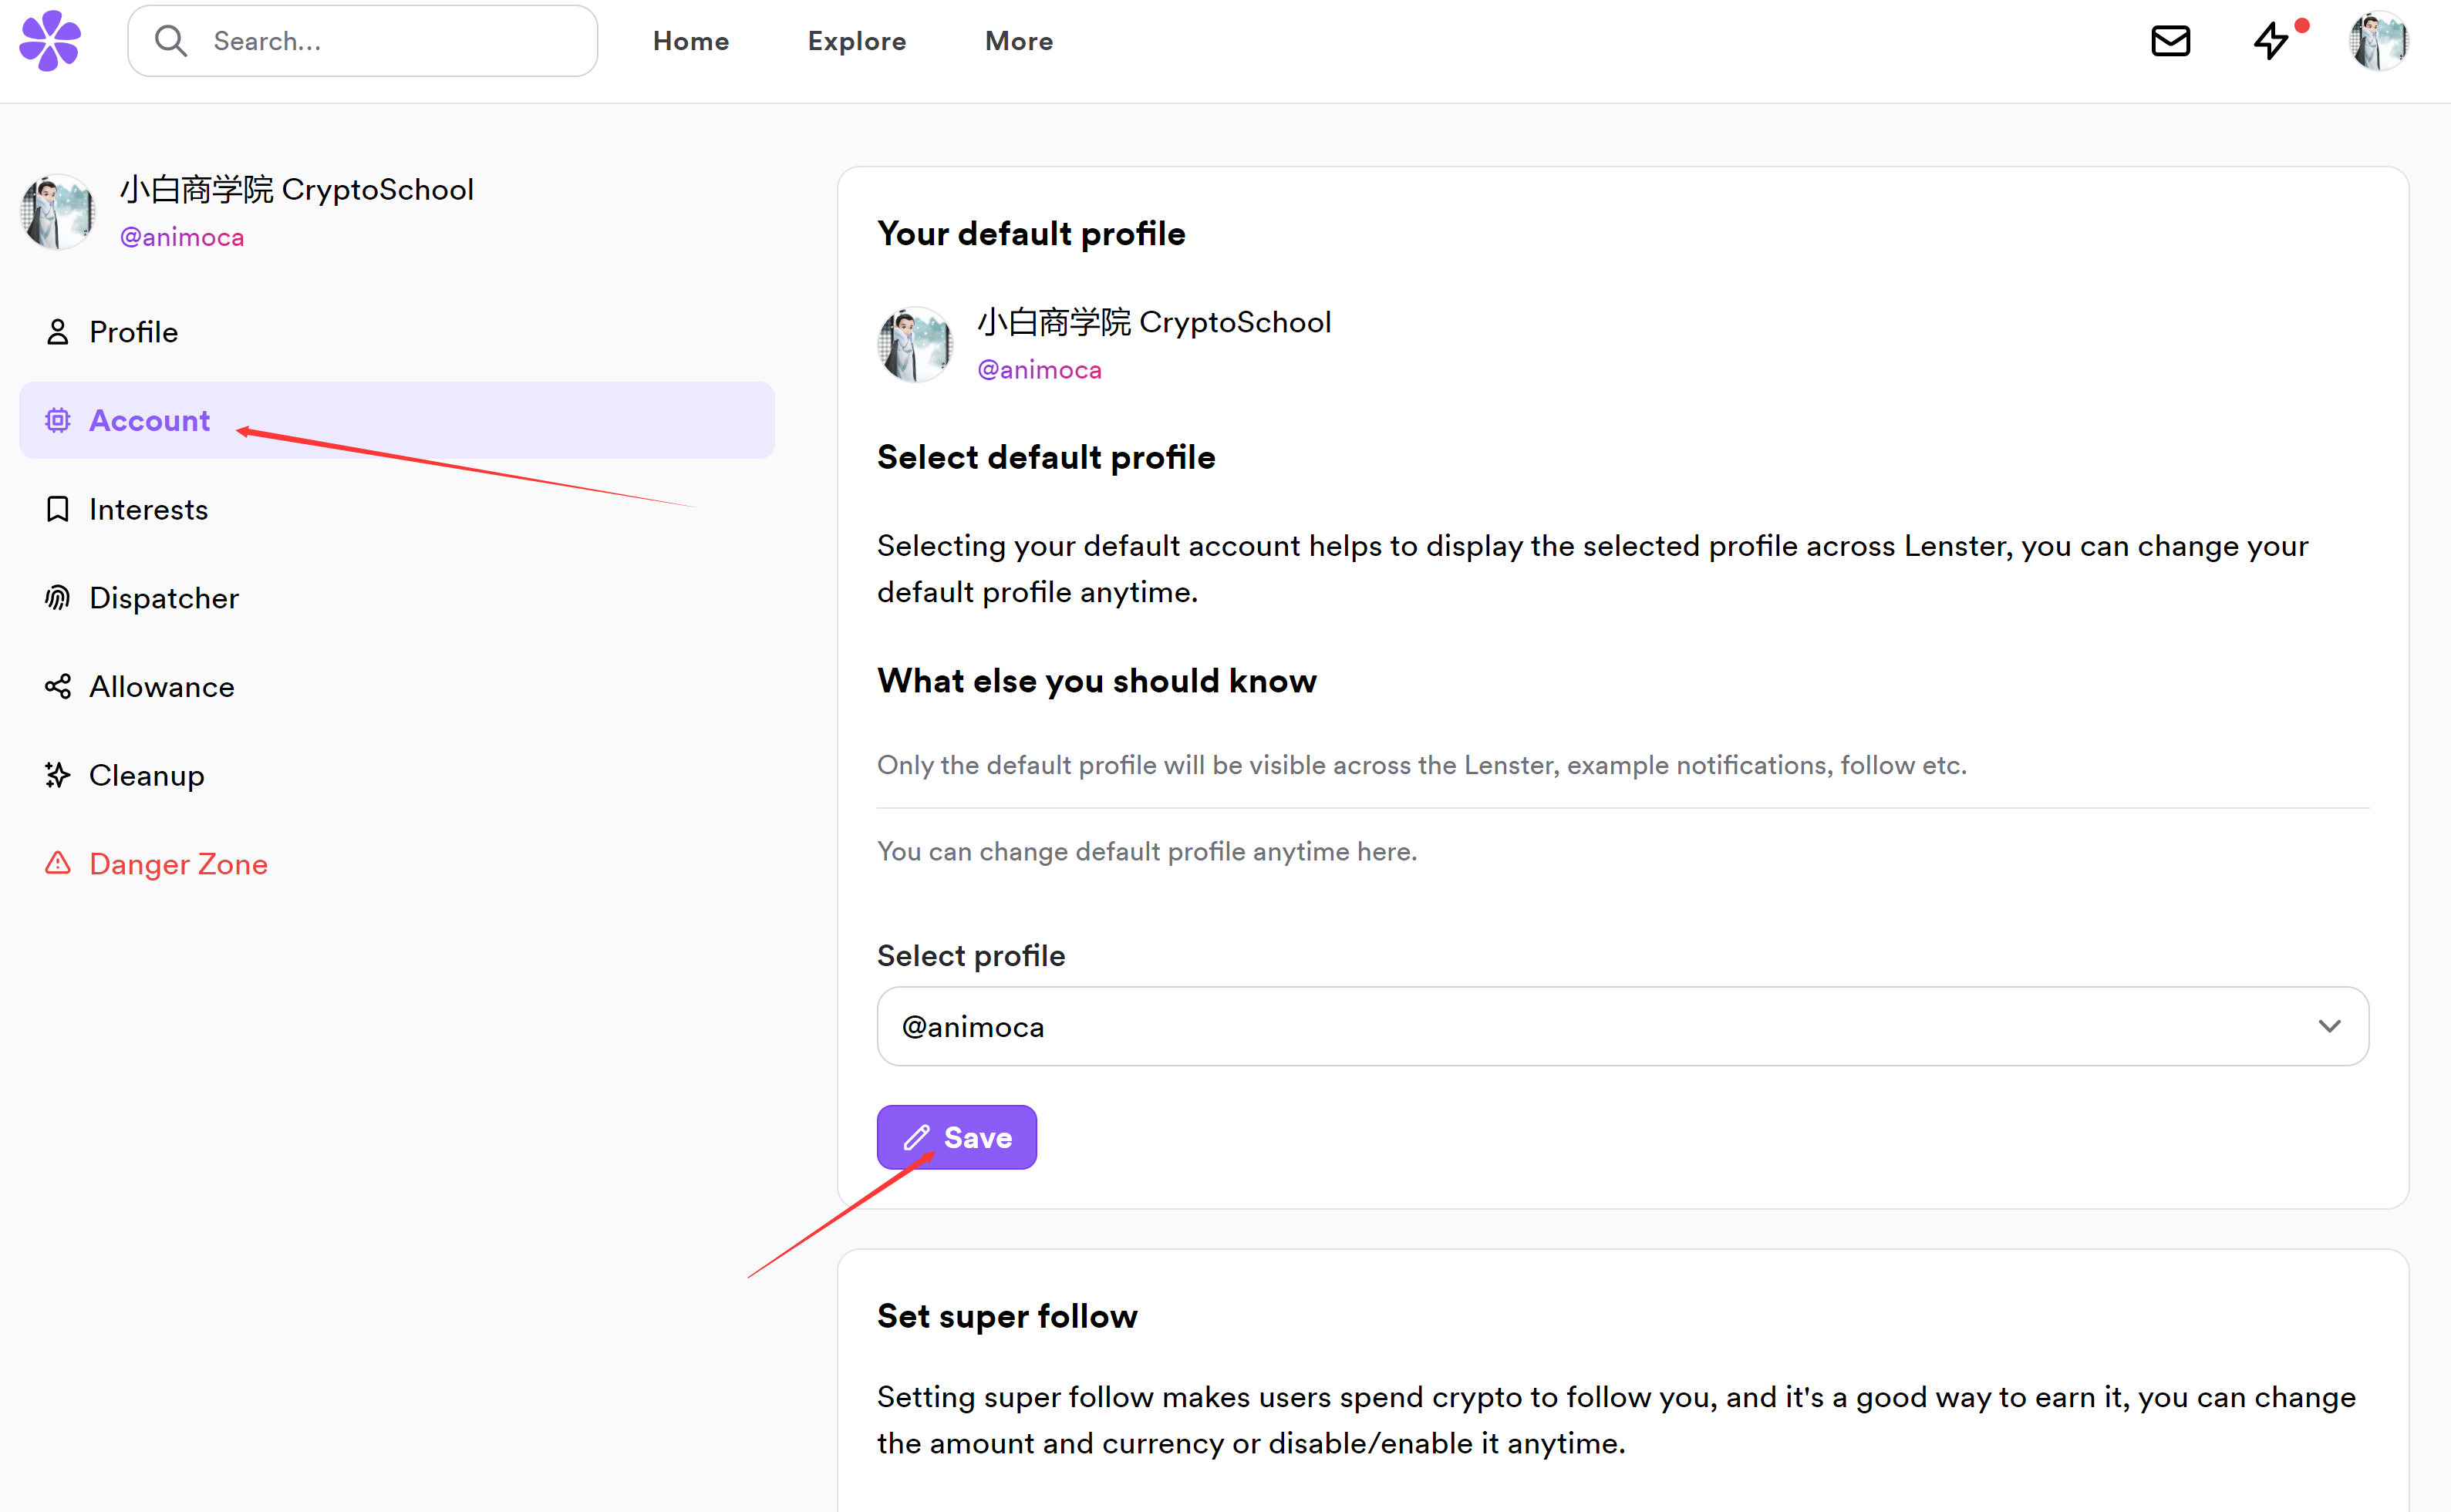This screenshot has height=1512, width=2451.
Task: Click sidebar profile avatar picture
Action: (58, 212)
